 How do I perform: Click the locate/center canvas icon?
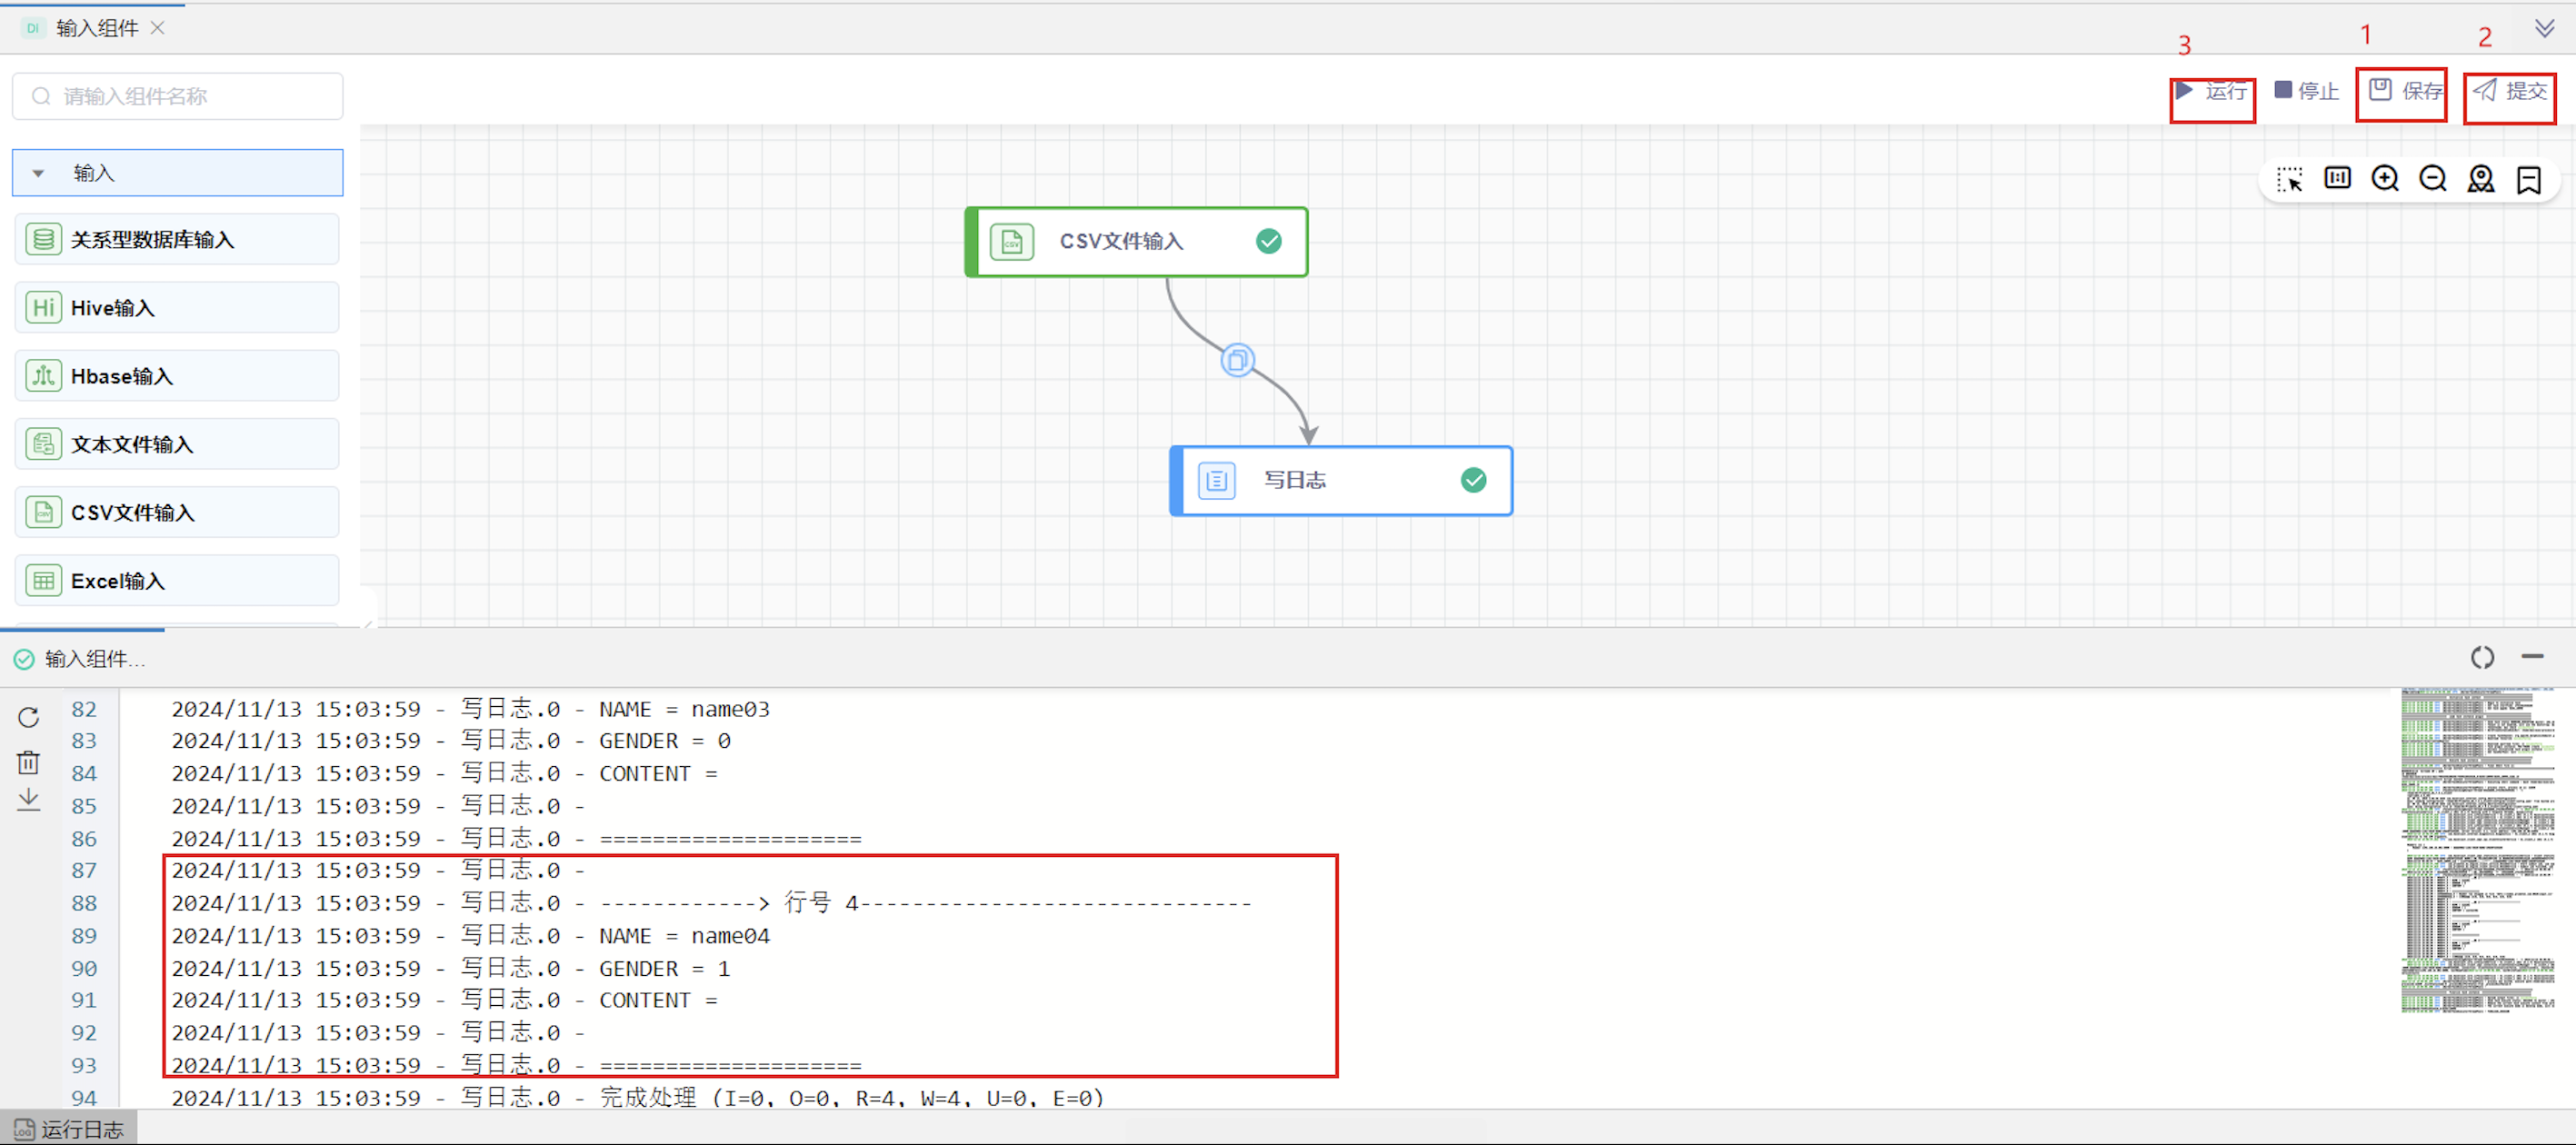click(2481, 179)
